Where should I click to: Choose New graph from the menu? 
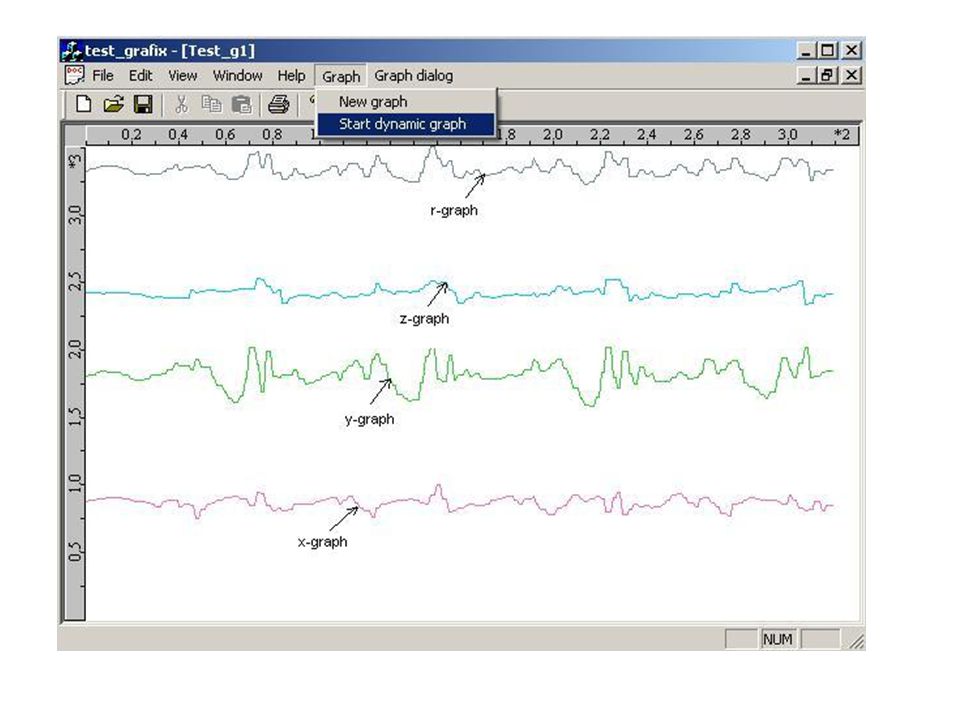coord(406,102)
